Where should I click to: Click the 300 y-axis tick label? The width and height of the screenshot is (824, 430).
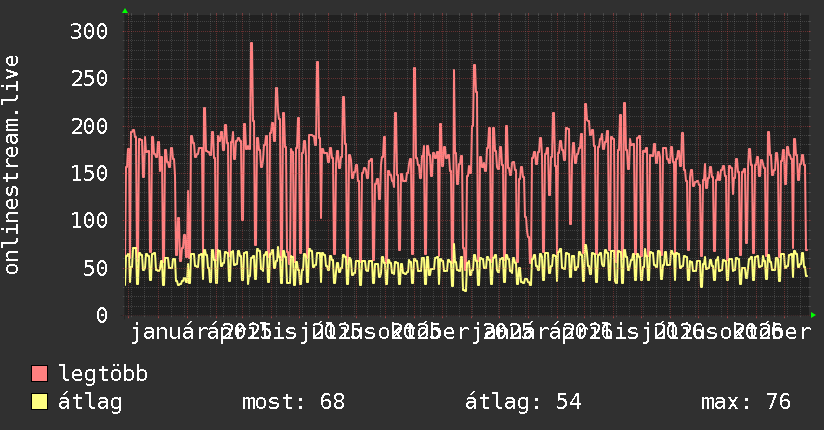[89, 32]
